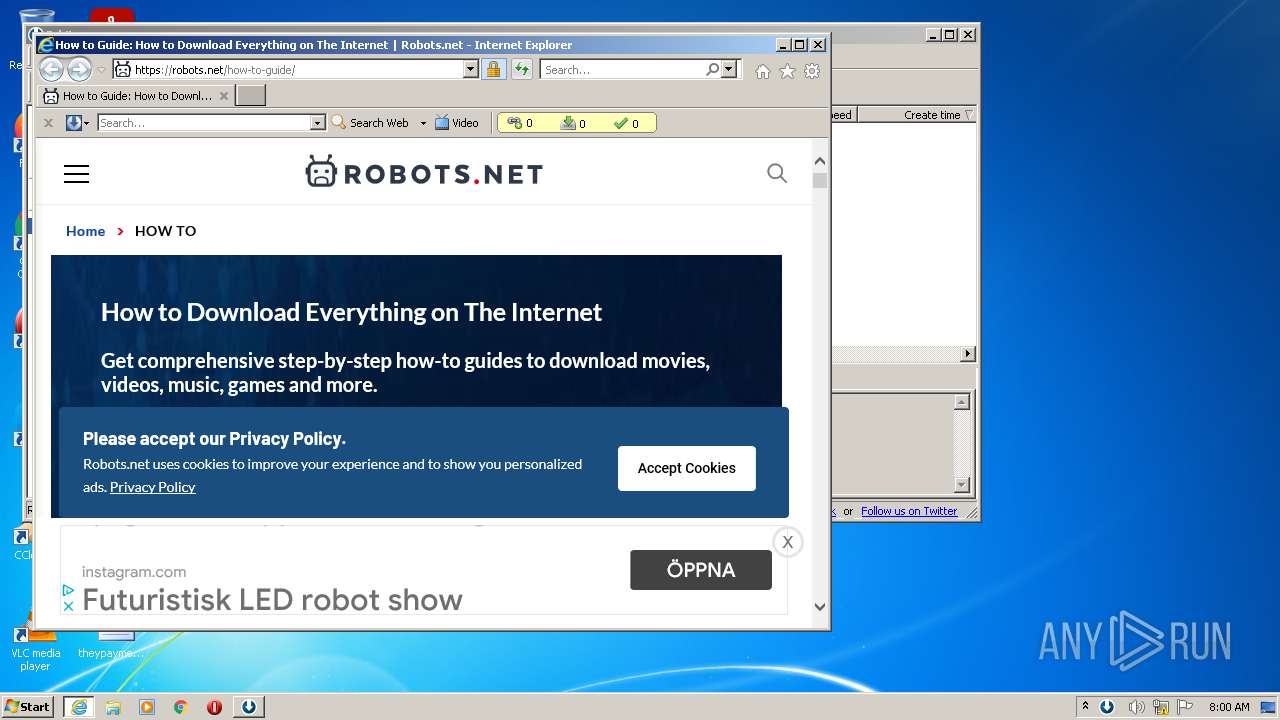1280x720 pixels.
Task: Click the magnifier in IE search box
Action: click(712, 69)
